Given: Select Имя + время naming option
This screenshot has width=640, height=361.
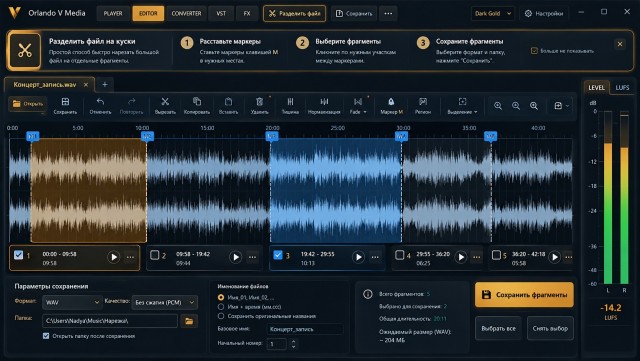Looking at the screenshot, I should click(x=221, y=307).
